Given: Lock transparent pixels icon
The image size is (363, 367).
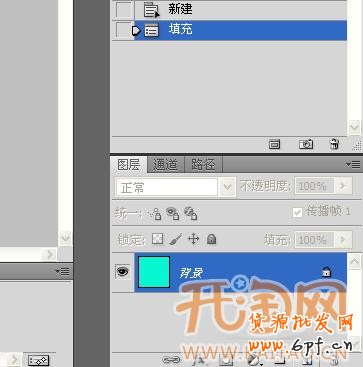Looking at the screenshot, I should point(157,239).
